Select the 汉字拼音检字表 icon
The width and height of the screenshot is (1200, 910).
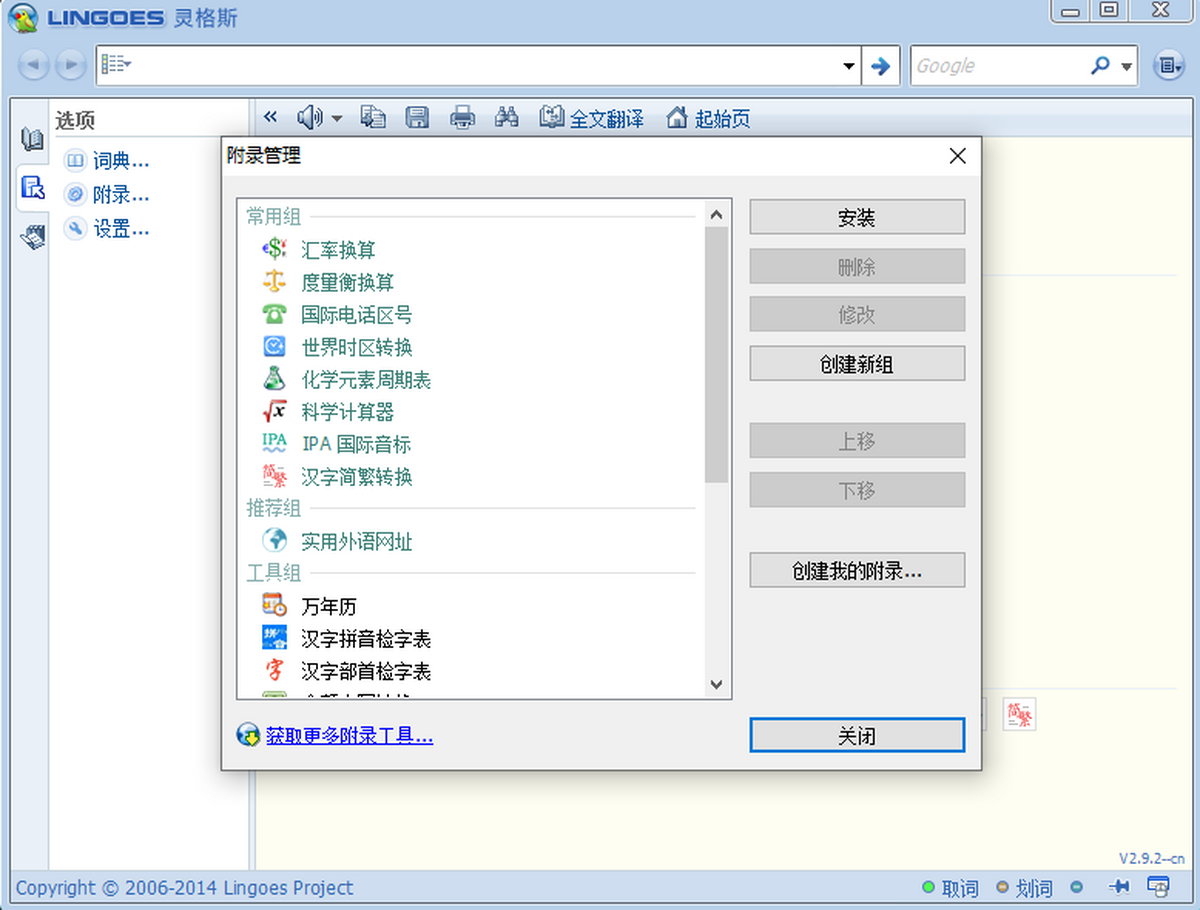(274, 638)
